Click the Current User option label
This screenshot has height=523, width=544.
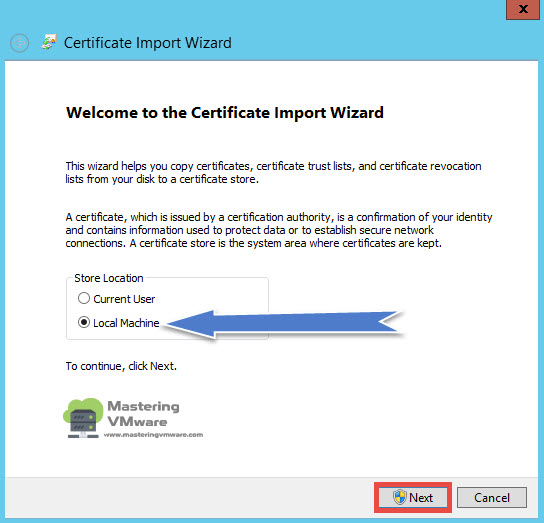tap(124, 299)
